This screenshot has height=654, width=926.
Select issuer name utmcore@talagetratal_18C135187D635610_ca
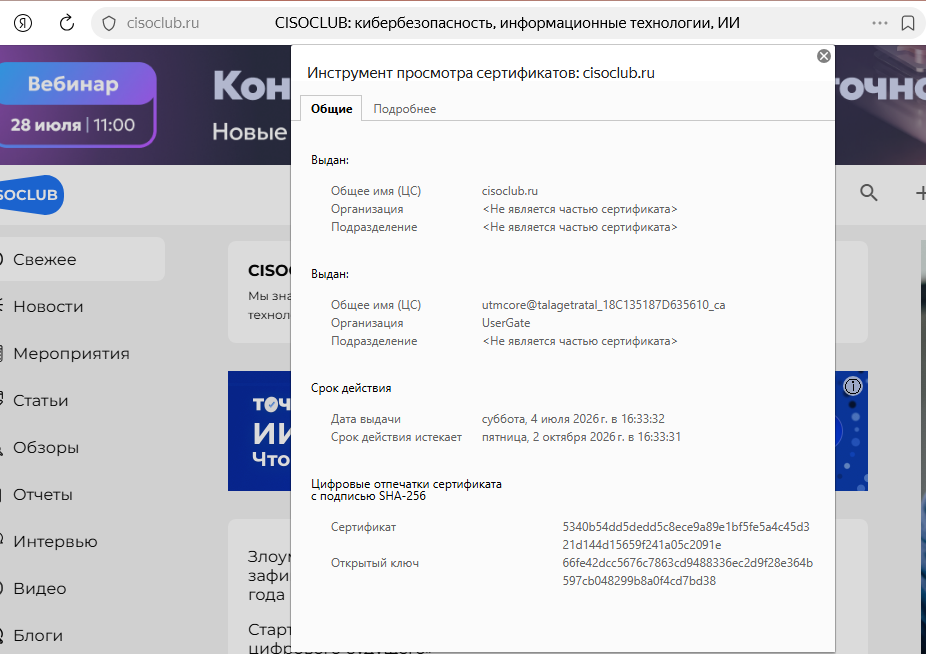coord(604,305)
